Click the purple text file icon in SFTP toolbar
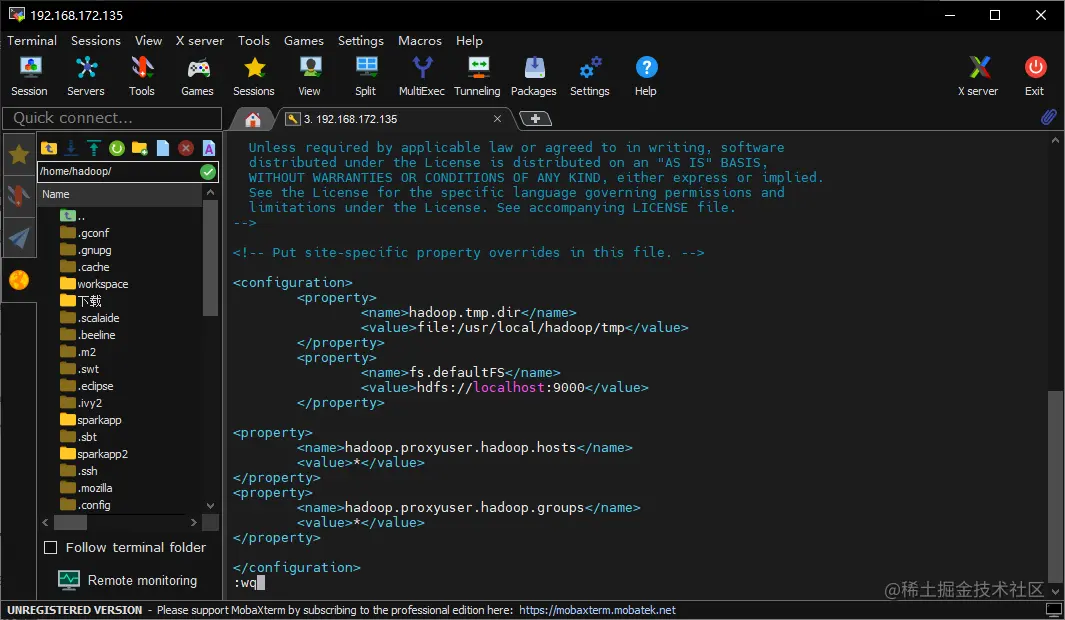Viewport: 1065px width, 620px height. point(209,148)
